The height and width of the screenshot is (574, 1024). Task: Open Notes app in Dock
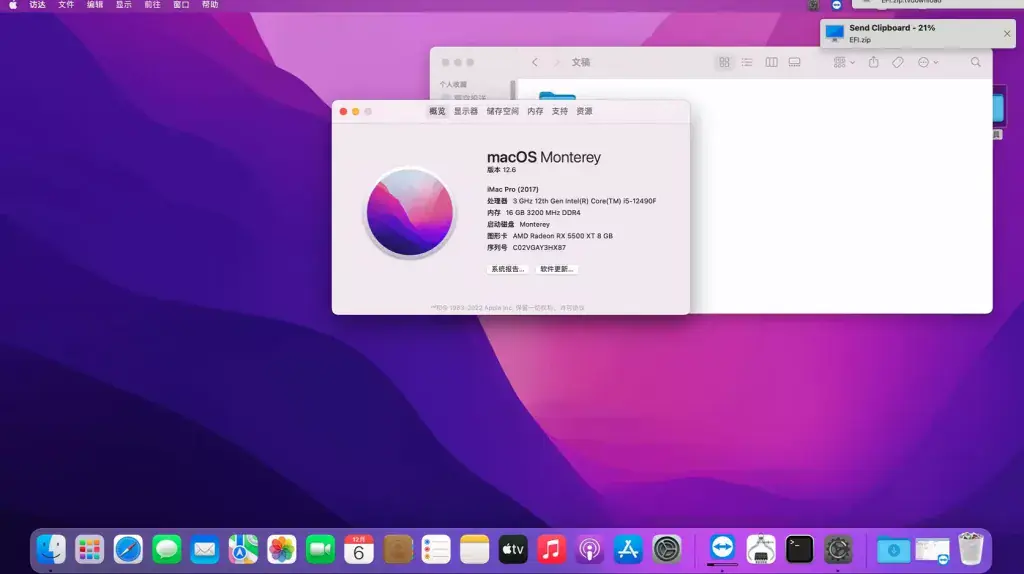click(x=475, y=549)
